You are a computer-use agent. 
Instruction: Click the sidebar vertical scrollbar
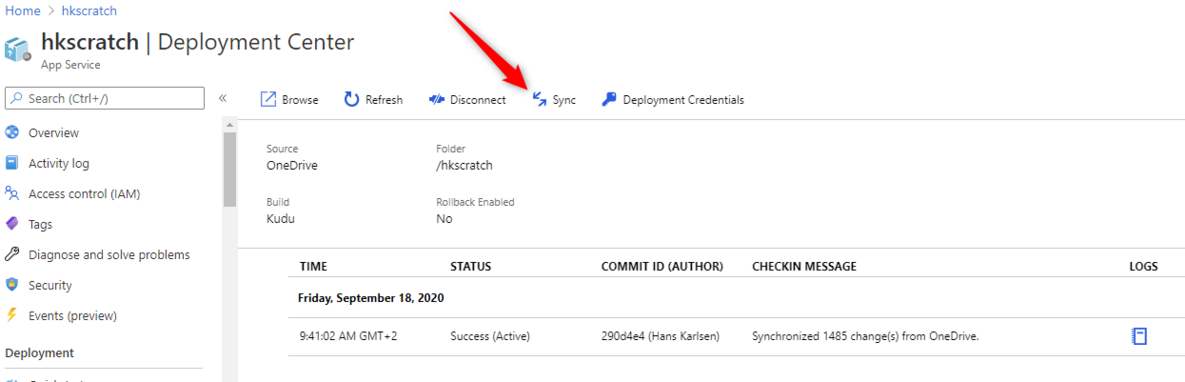[230, 169]
